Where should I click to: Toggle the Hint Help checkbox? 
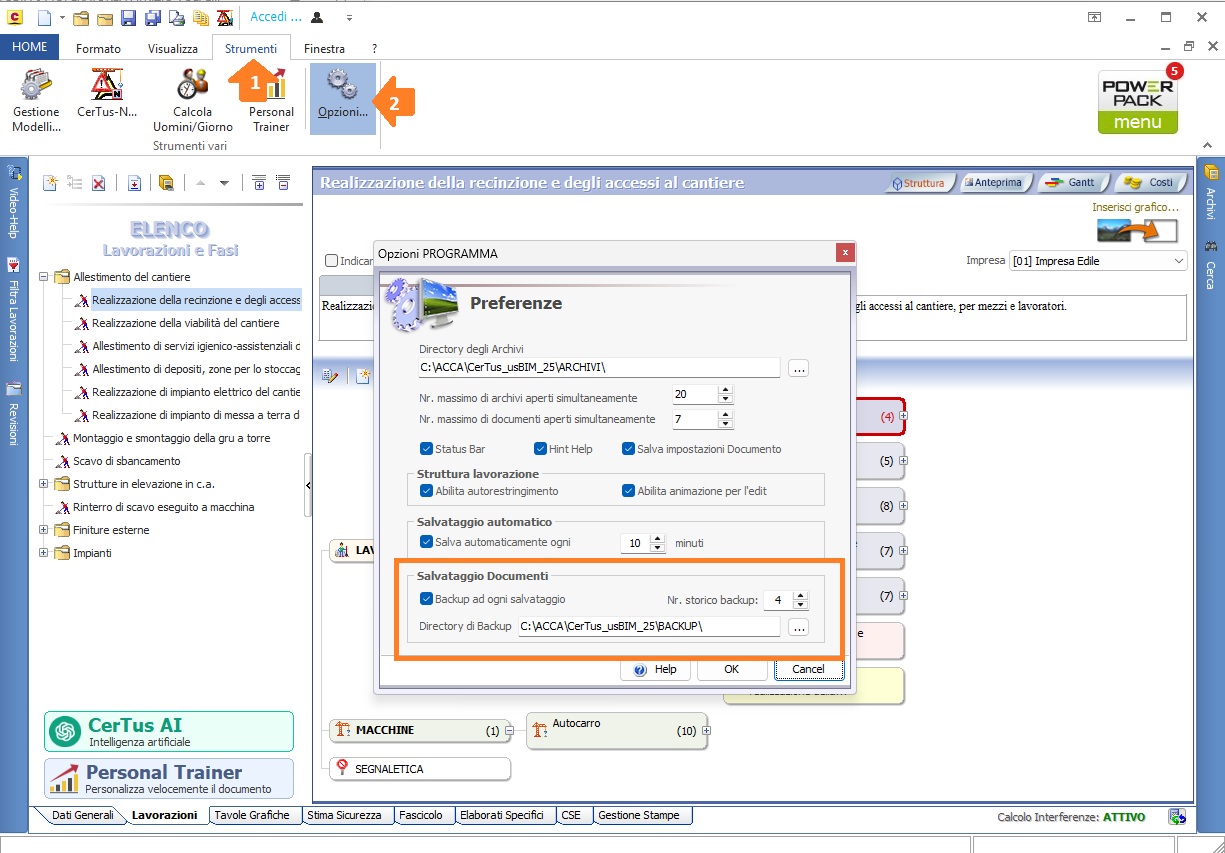(540, 449)
